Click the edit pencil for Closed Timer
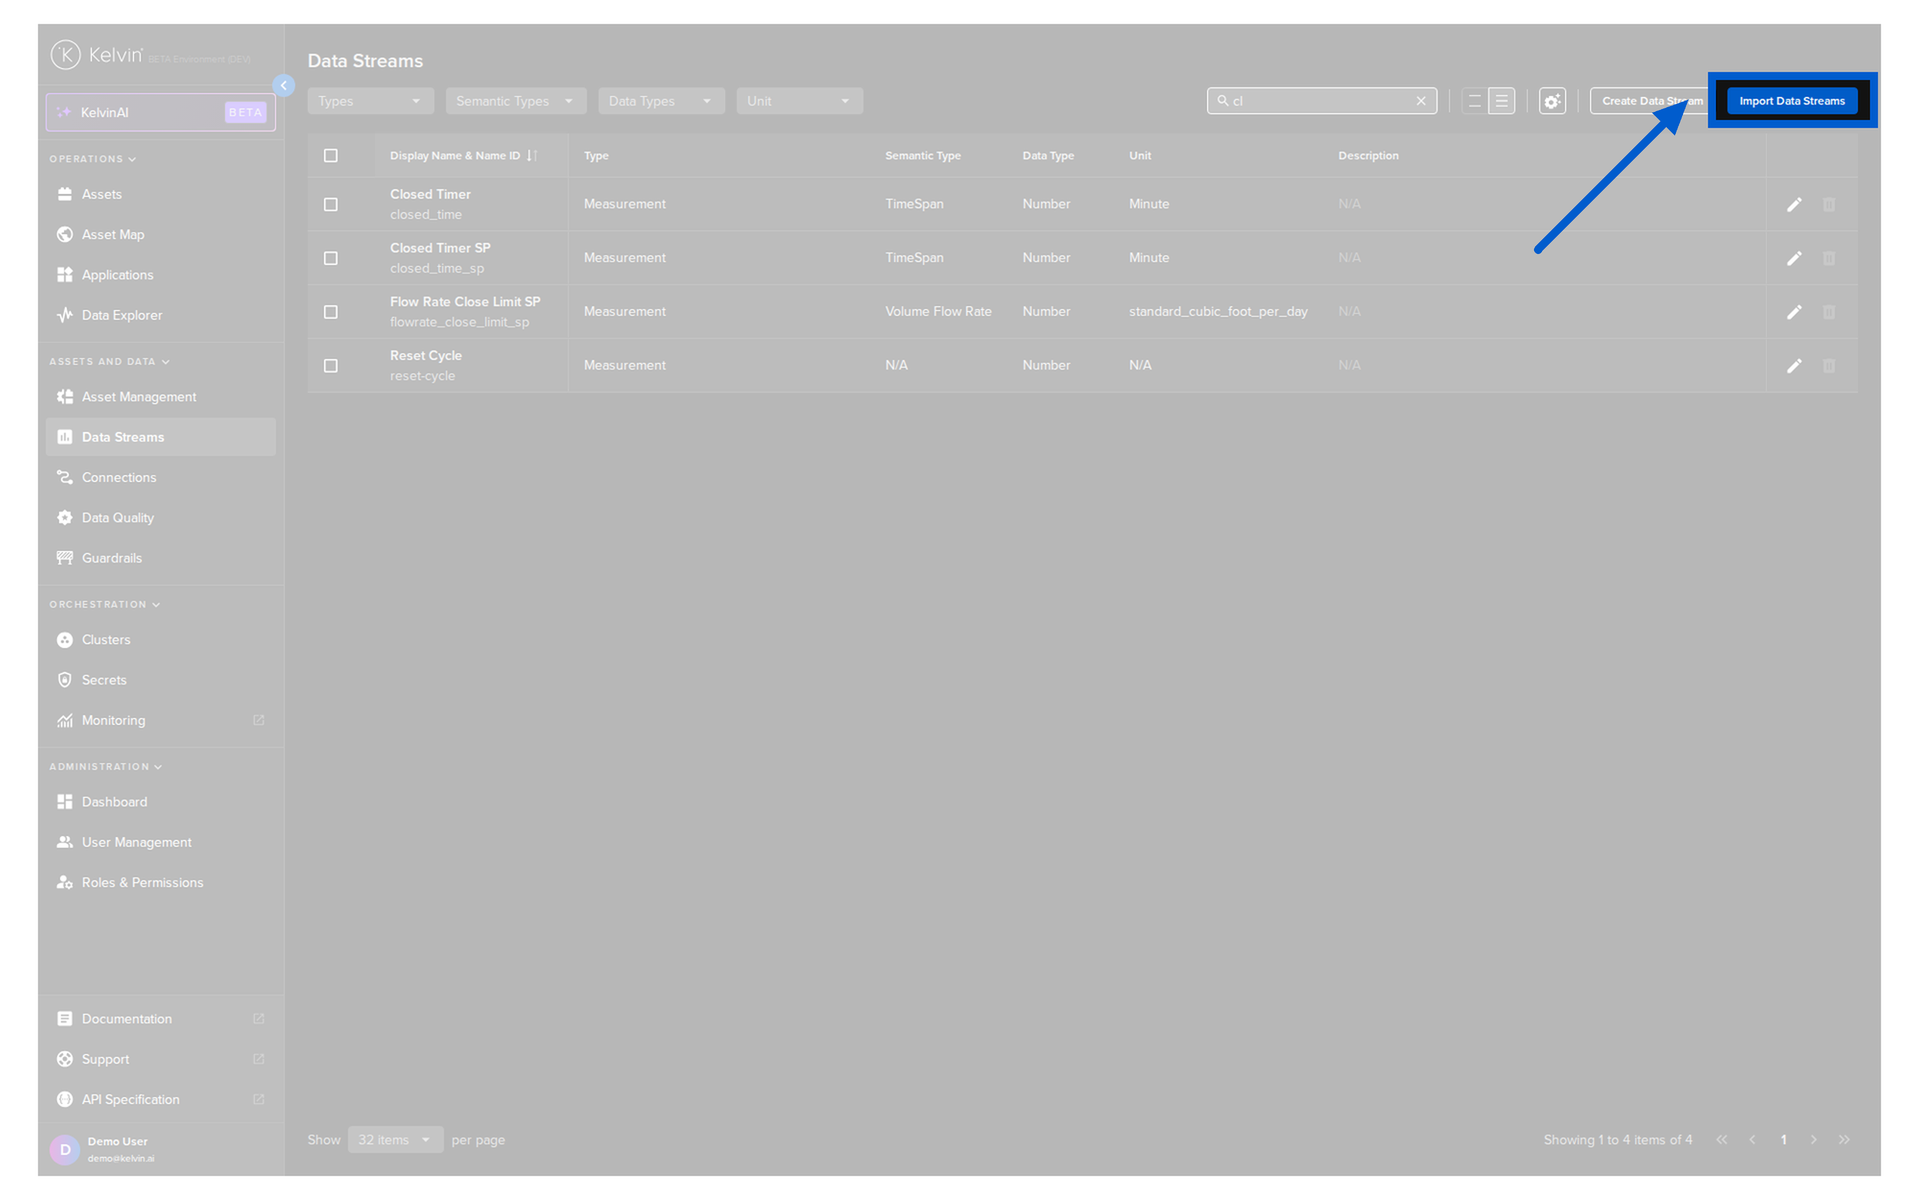1920x1200 pixels. tap(1794, 204)
